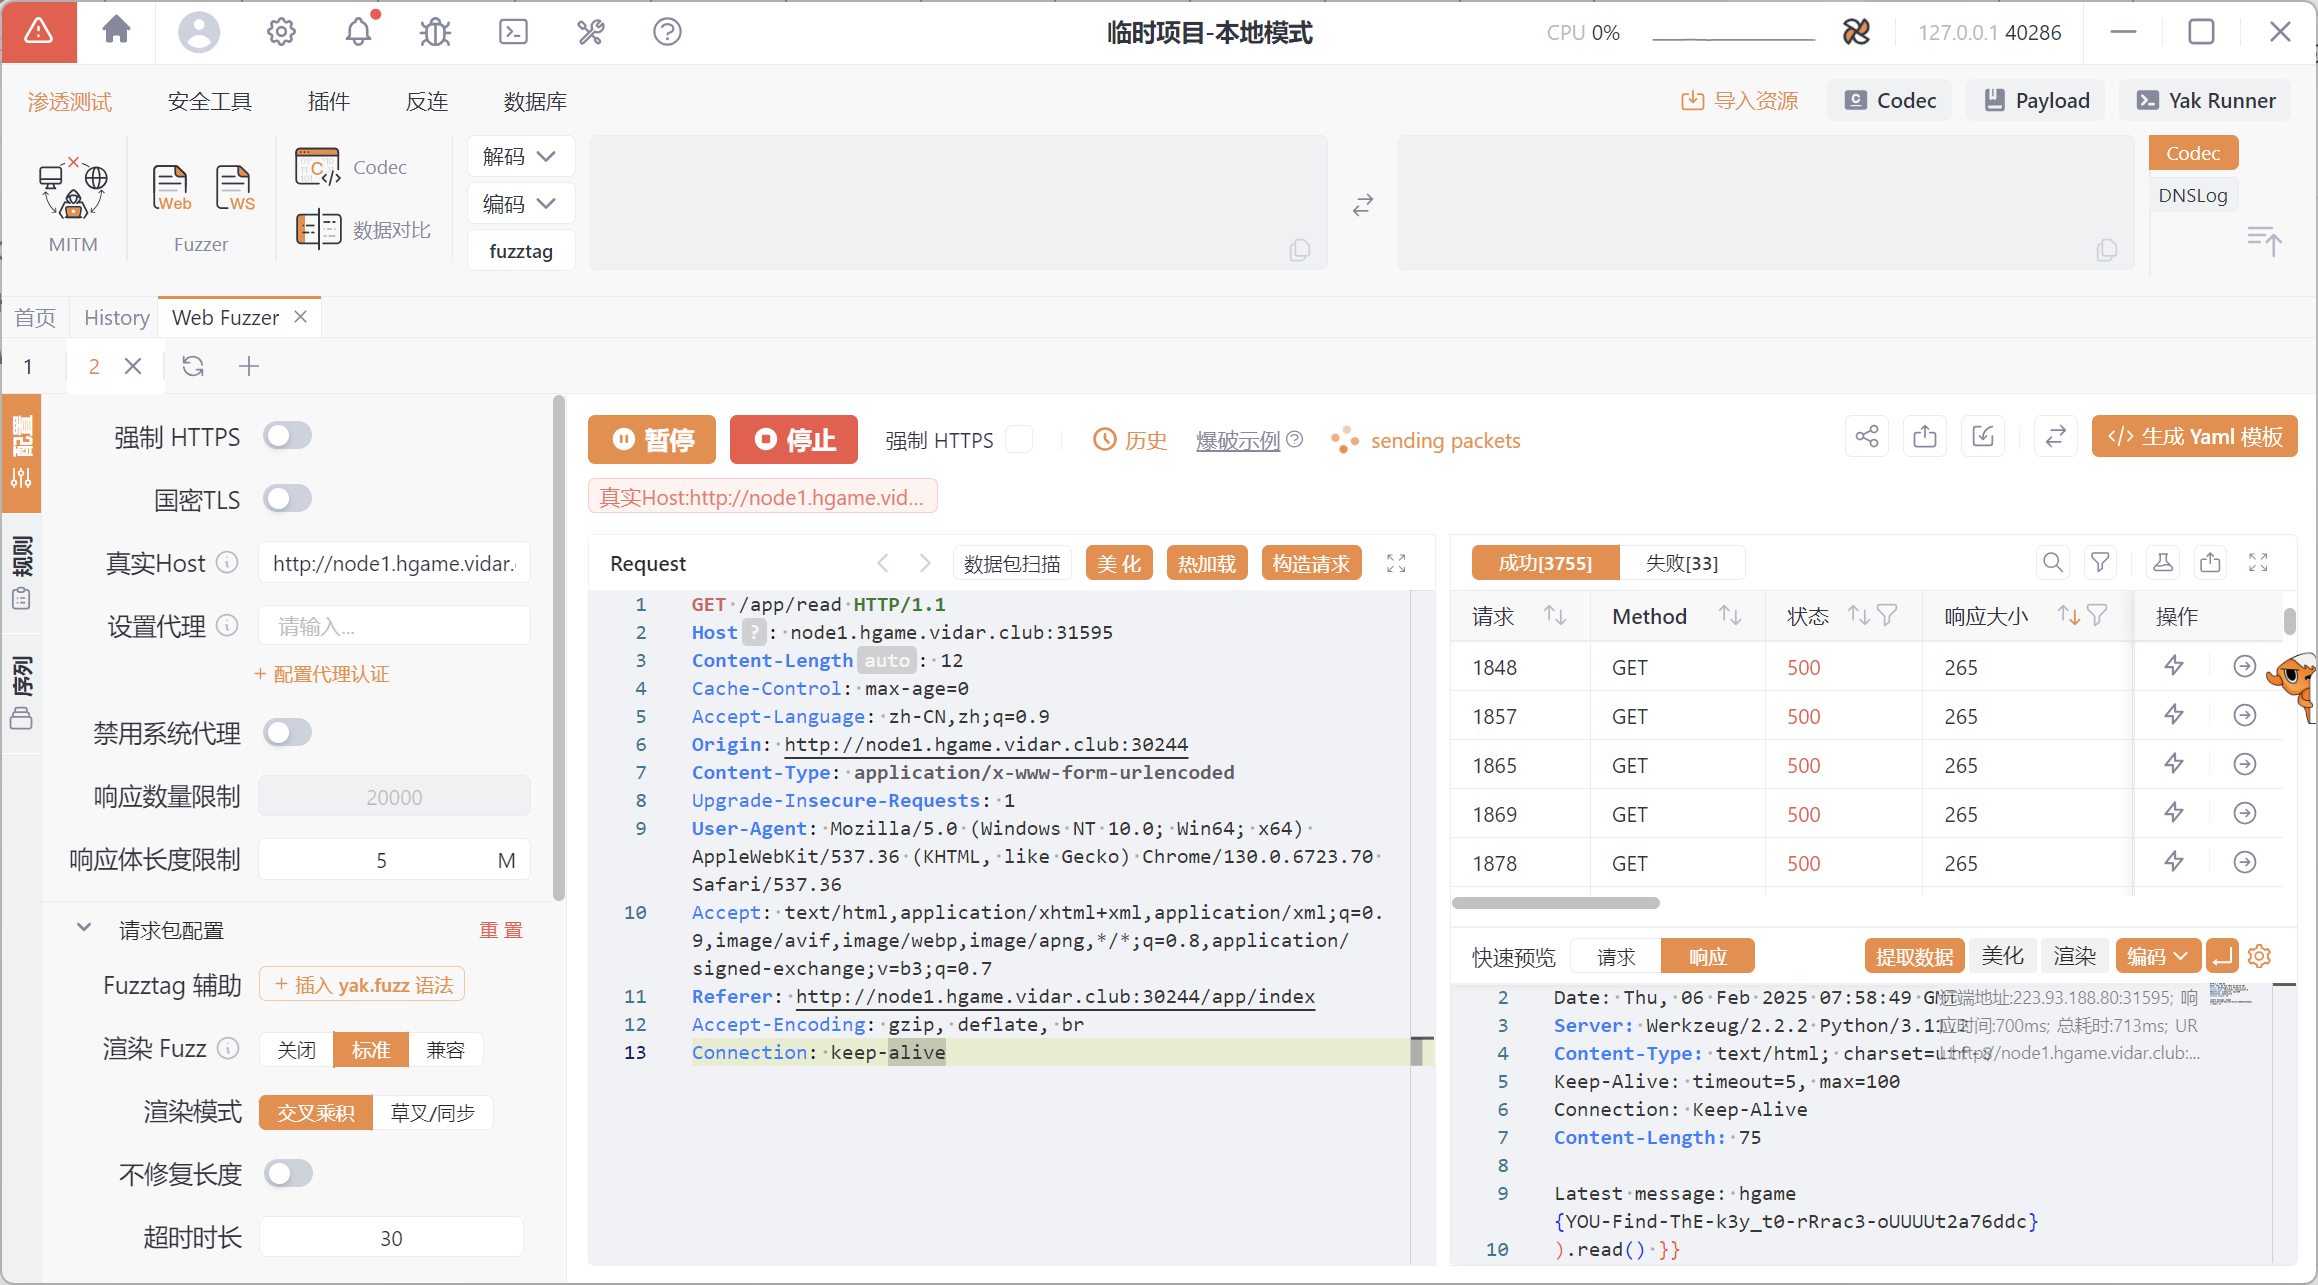Click search icon in results table
Image resolution: width=2318 pixels, height=1285 pixels.
click(x=2053, y=563)
